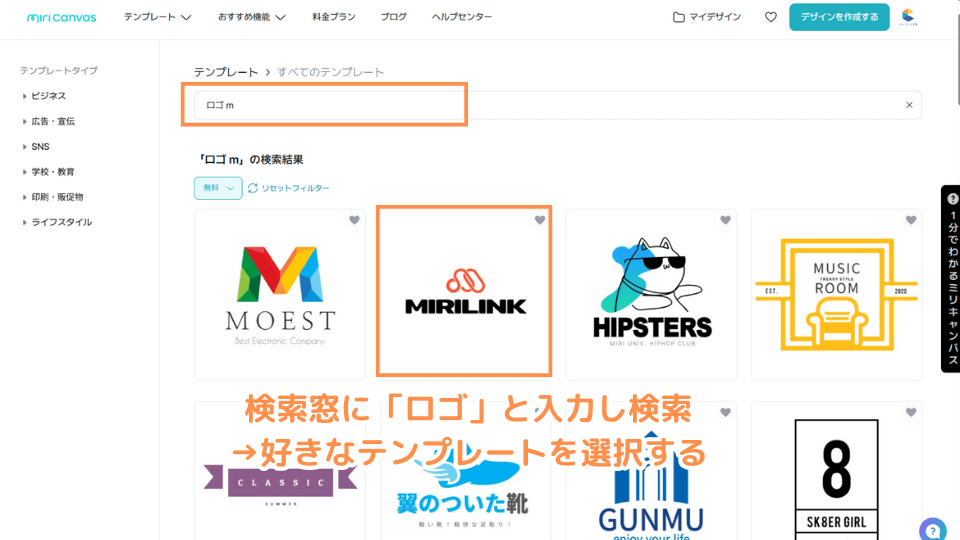Favorite the GUNMU template heart
The image size is (960, 540).
pos(726,413)
